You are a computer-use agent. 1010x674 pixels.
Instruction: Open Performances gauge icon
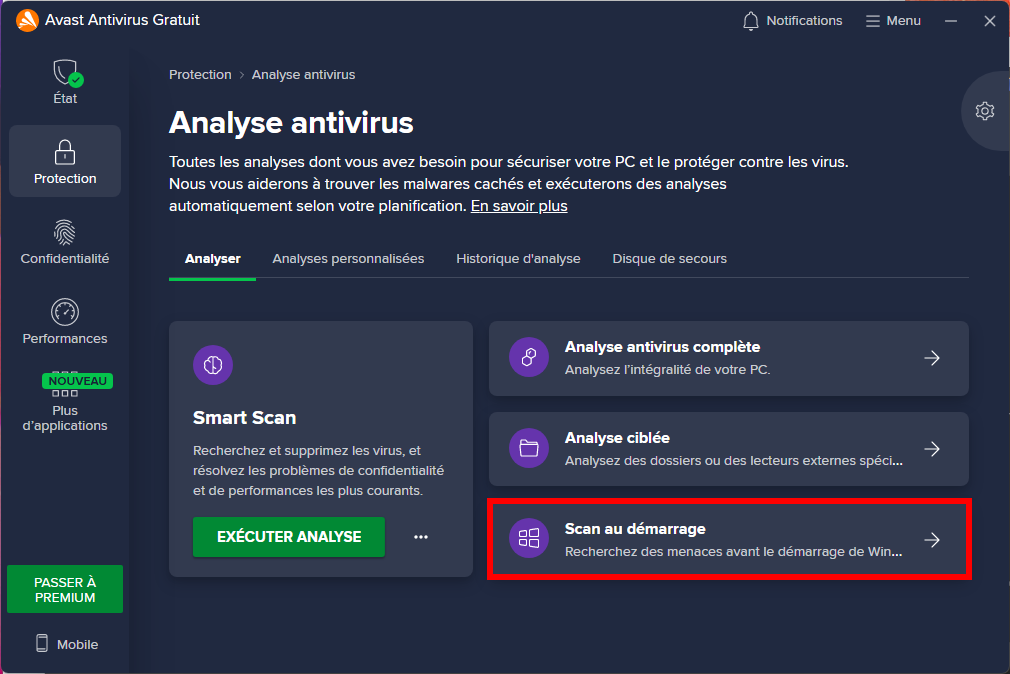[x=65, y=313]
